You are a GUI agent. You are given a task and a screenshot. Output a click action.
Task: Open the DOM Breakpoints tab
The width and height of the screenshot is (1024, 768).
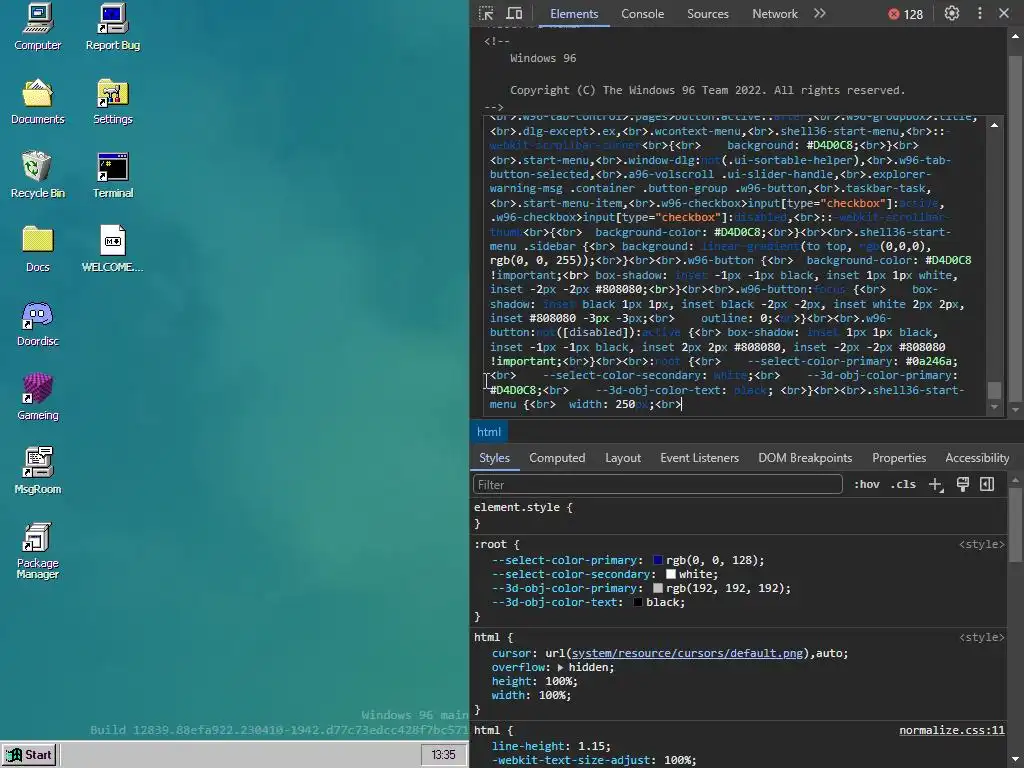[805, 458]
